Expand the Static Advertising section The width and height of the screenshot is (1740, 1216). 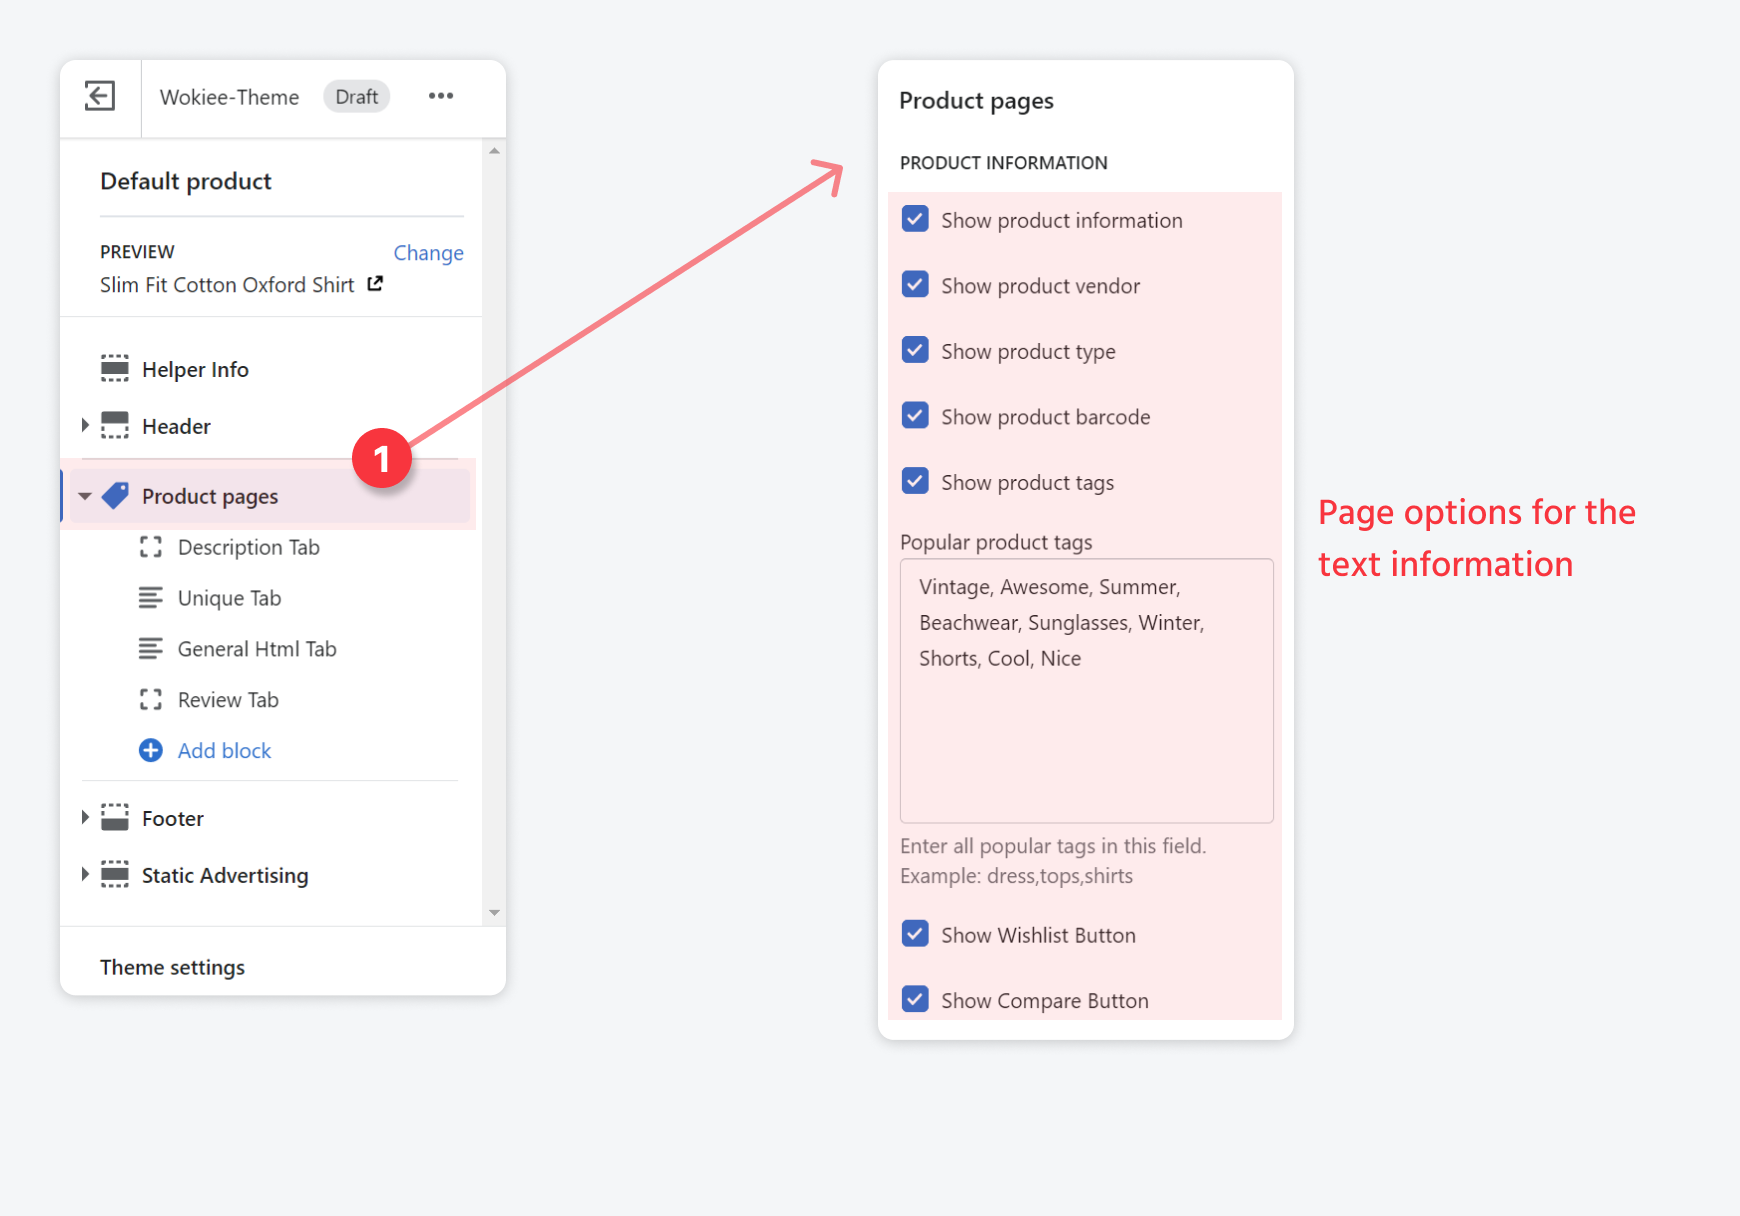click(85, 874)
